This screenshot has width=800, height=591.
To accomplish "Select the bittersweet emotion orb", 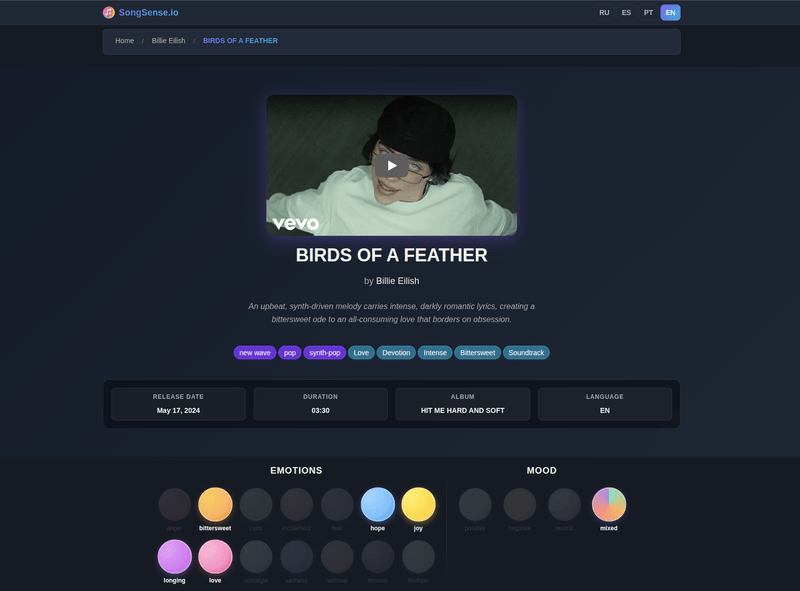I will coord(215,504).
